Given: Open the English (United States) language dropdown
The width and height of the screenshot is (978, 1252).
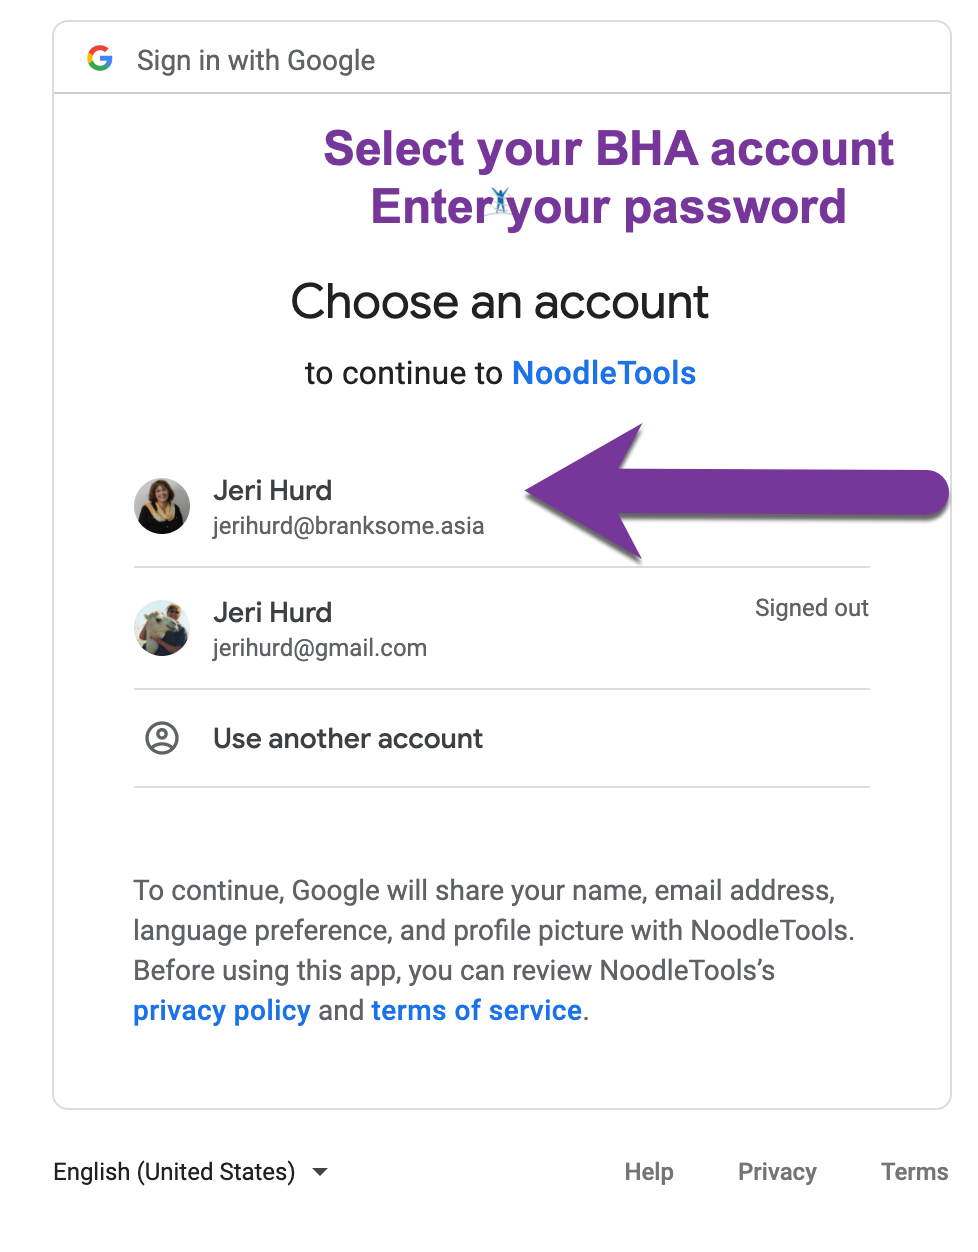Looking at the screenshot, I should [174, 1171].
